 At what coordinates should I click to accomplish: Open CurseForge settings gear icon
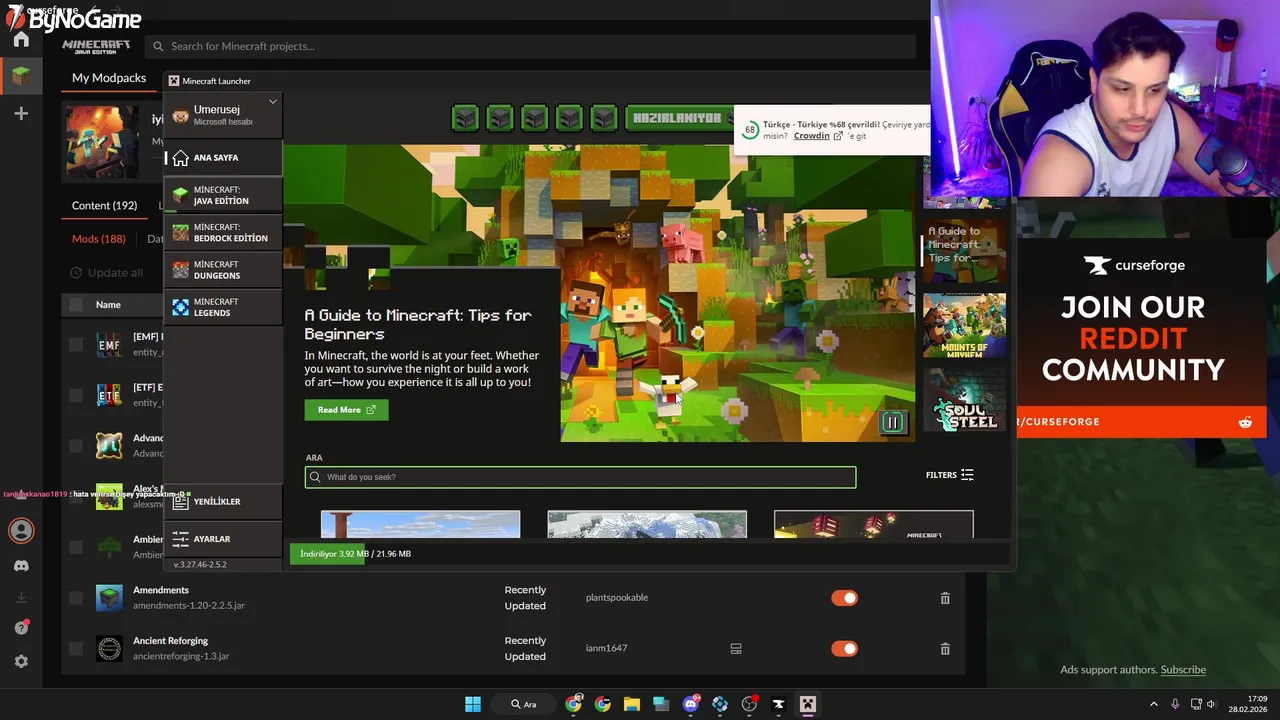pyautogui.click(x=21, y=662)
